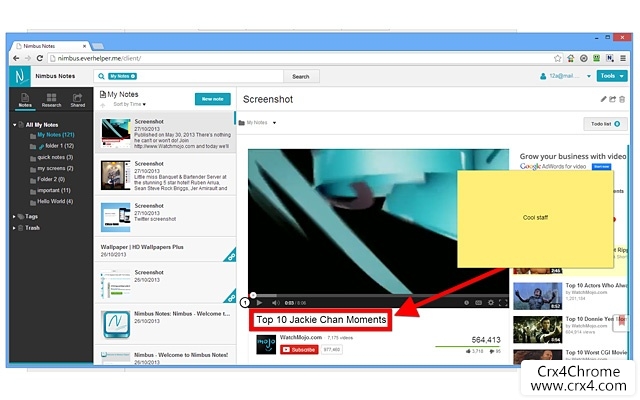Click link icon on Wallpaper note
Image resolution: width=640 pixels, height=400 pixels.
(x=231, y=256)
